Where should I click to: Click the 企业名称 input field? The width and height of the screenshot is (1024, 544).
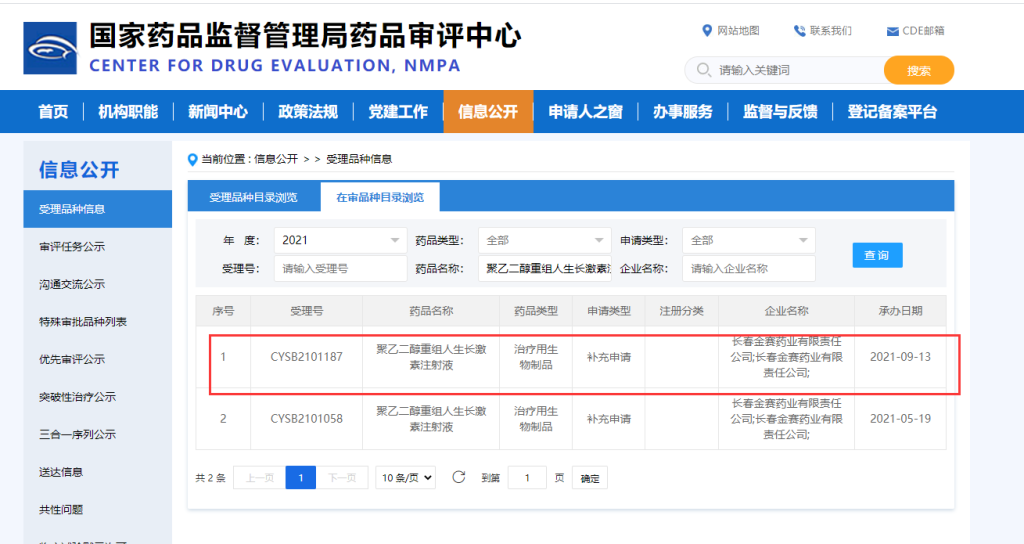[x=748, y=268]
